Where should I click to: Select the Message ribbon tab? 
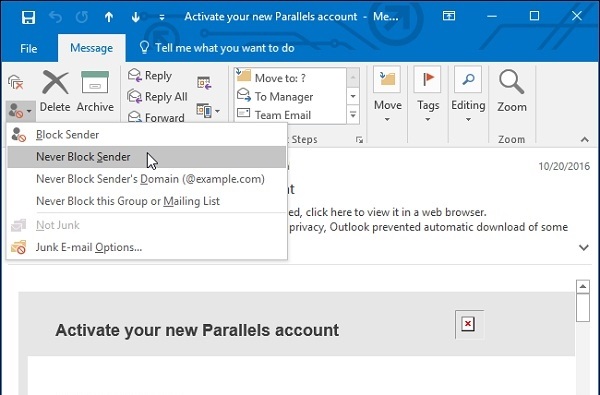pyautogui.click(x=91, y=48)
